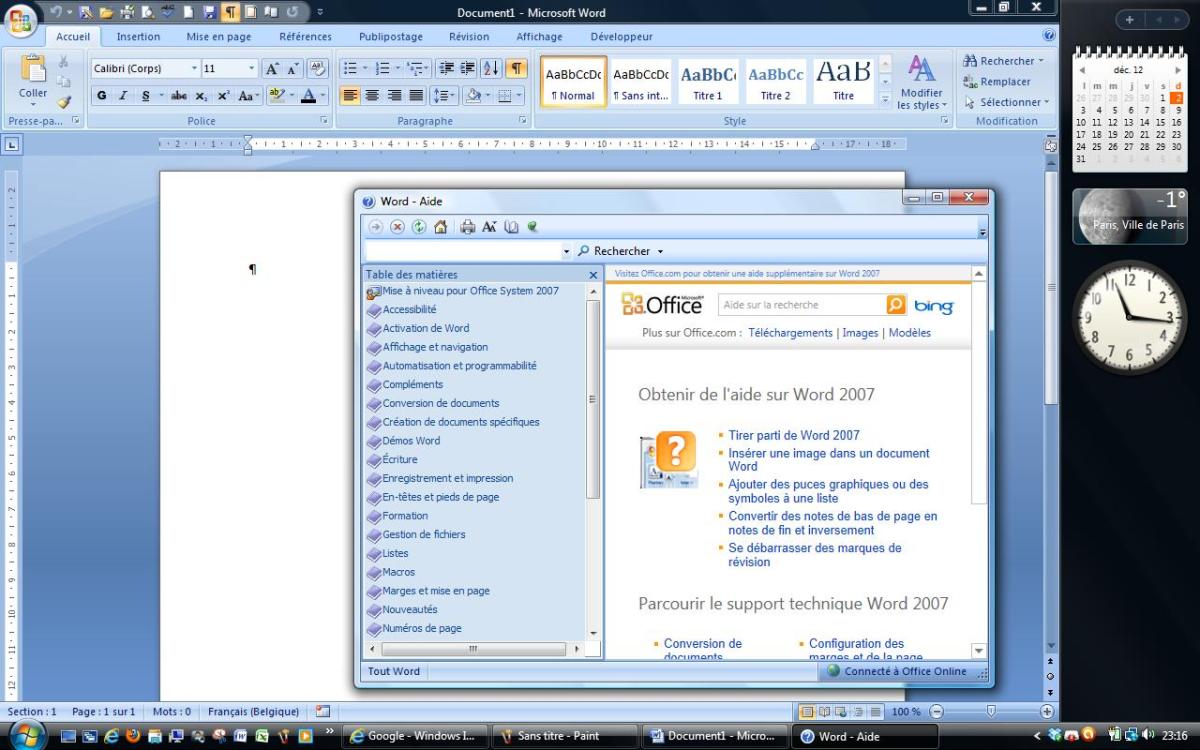Viewport: 1200px width, 750px height.
Task: Close the Table des matières pane
Action: (x=593, y=275)
